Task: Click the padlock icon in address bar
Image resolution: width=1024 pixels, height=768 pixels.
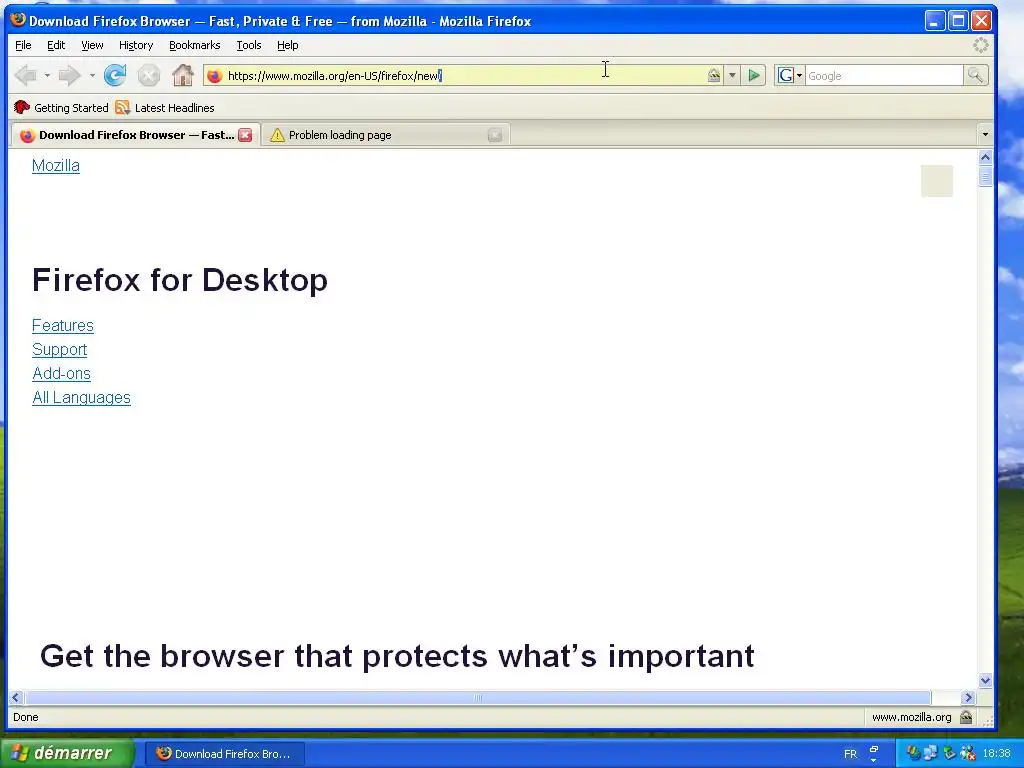Action: [x=714, y=76]
